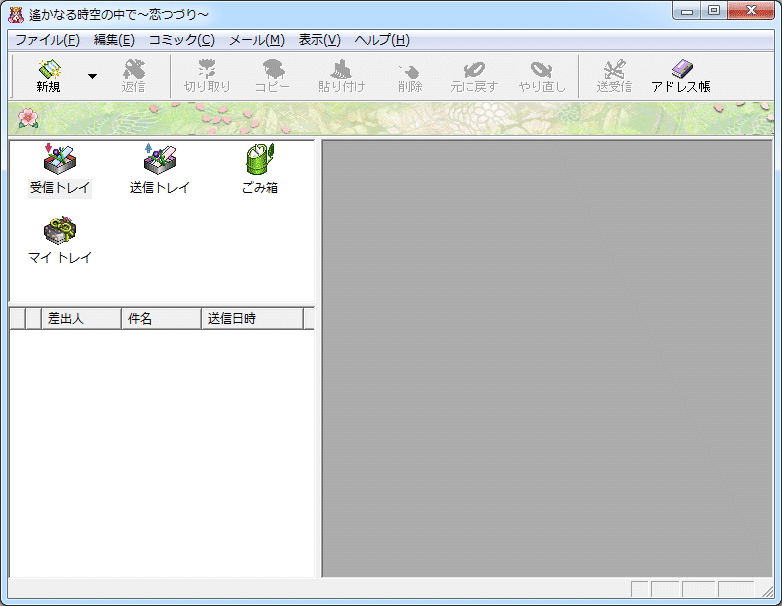The image size is (782, 606).
Task: Open the ごみ箱 trash bin
Action: [260, 170]
